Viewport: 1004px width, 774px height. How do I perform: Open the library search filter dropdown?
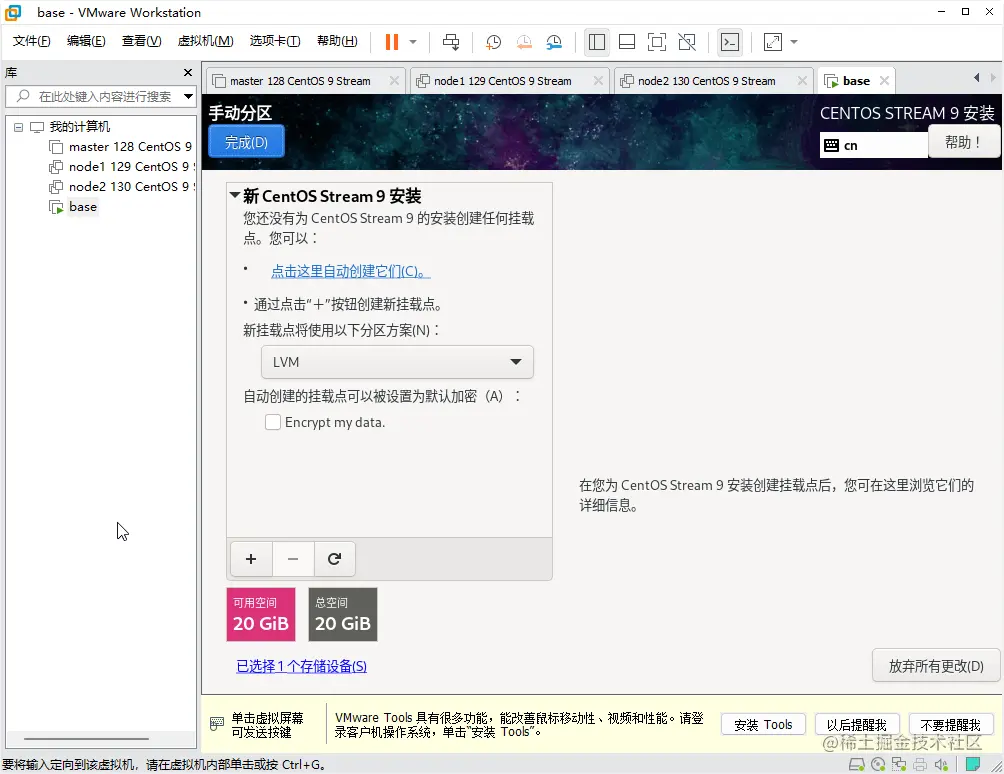[x=188, y=97]
